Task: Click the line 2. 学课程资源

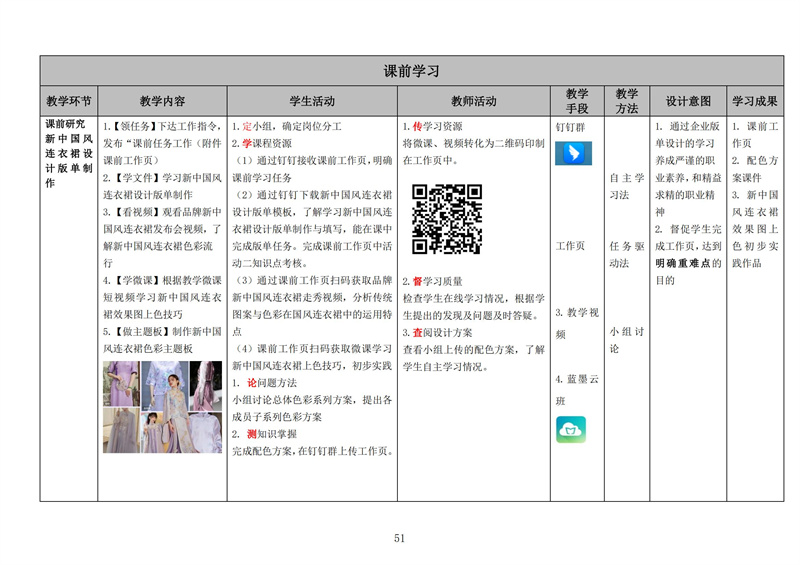Action: [x=262, y=143]
